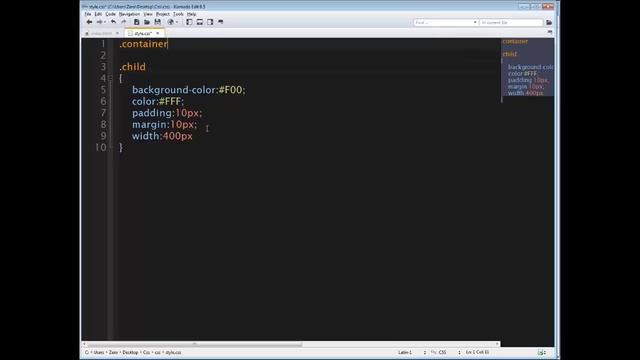Open the Find field dropdown arrow
The height and width of the screenshot is (360, 640).
(475, 22)
